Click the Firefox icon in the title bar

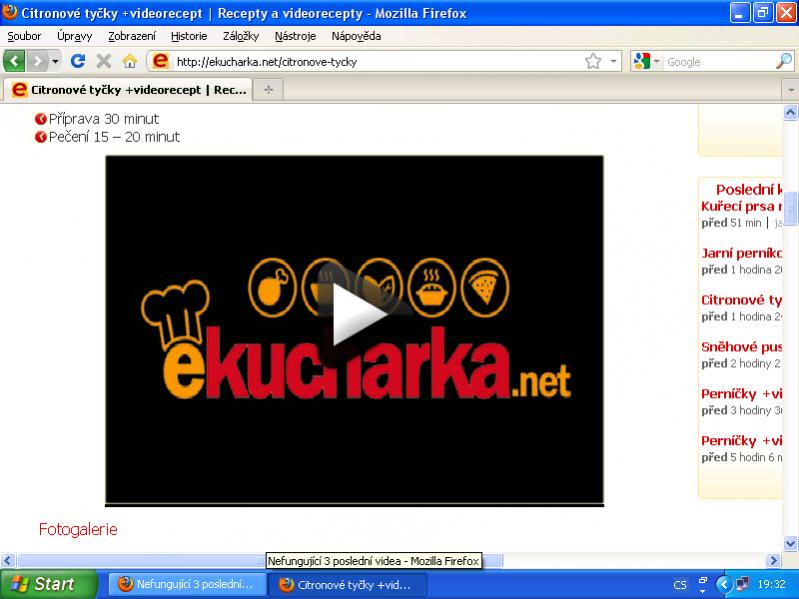coord(10,13)
